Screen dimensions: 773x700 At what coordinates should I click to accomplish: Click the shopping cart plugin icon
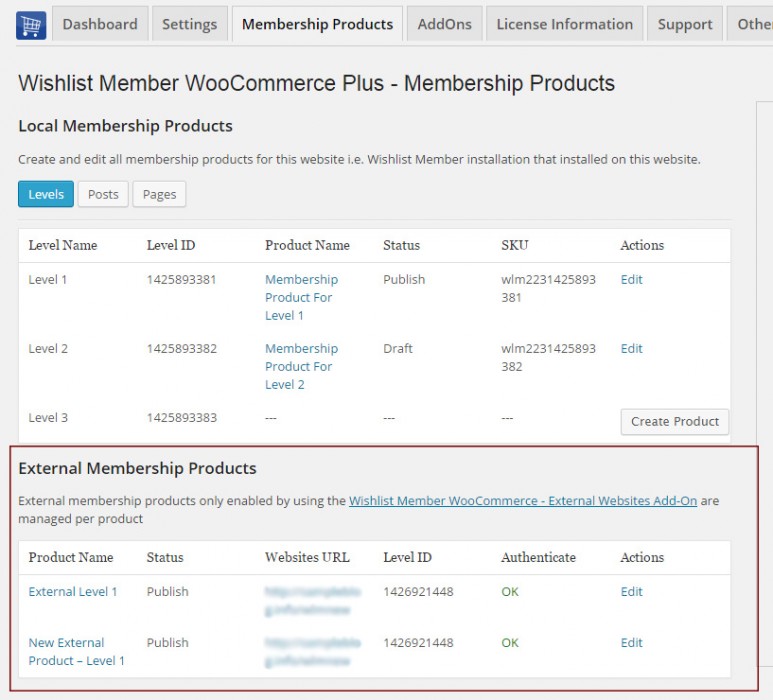31,24
